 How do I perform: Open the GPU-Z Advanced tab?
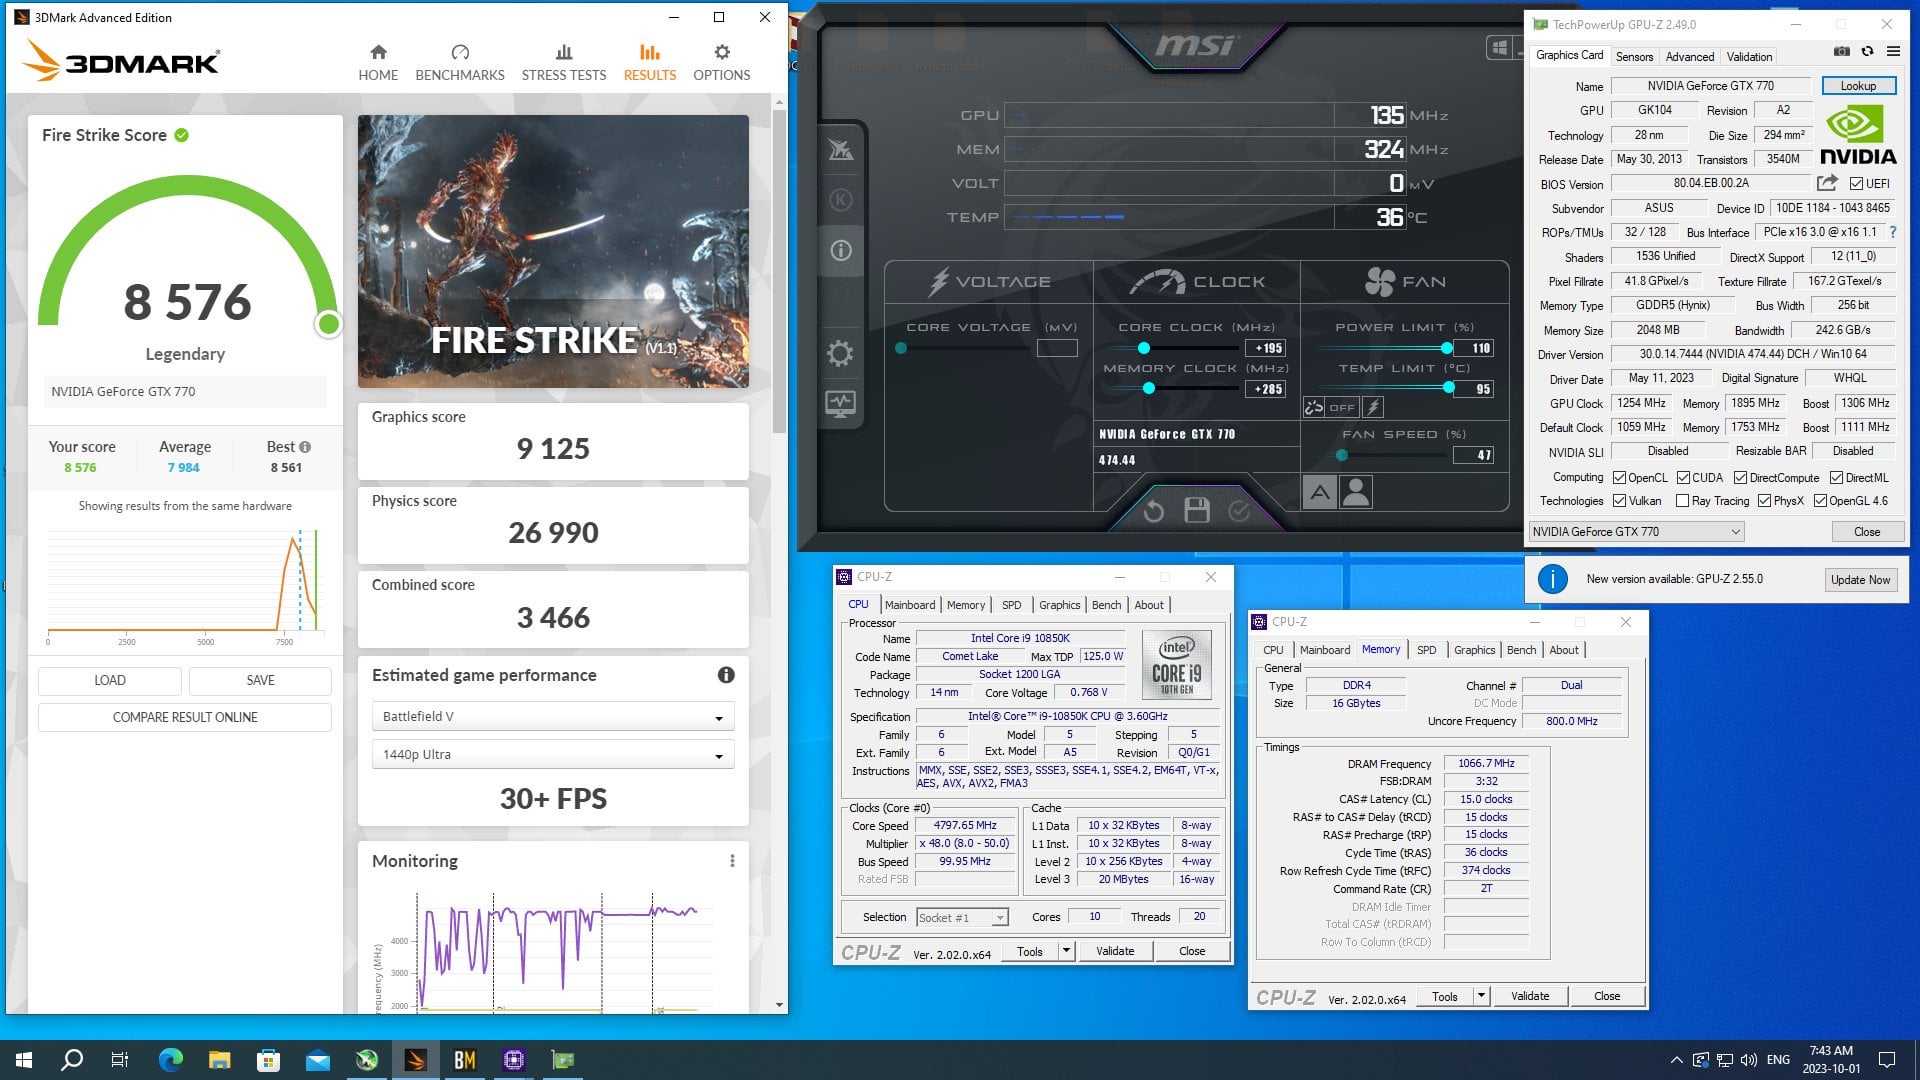coord(1690,57)
